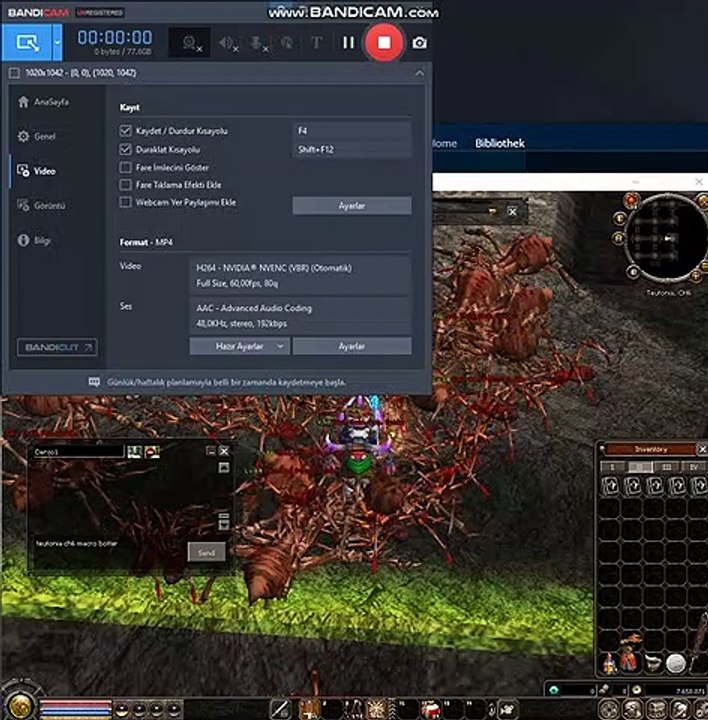708x720 pixels.
Task: Stop recording with the red button
Action: click(384, 43)
